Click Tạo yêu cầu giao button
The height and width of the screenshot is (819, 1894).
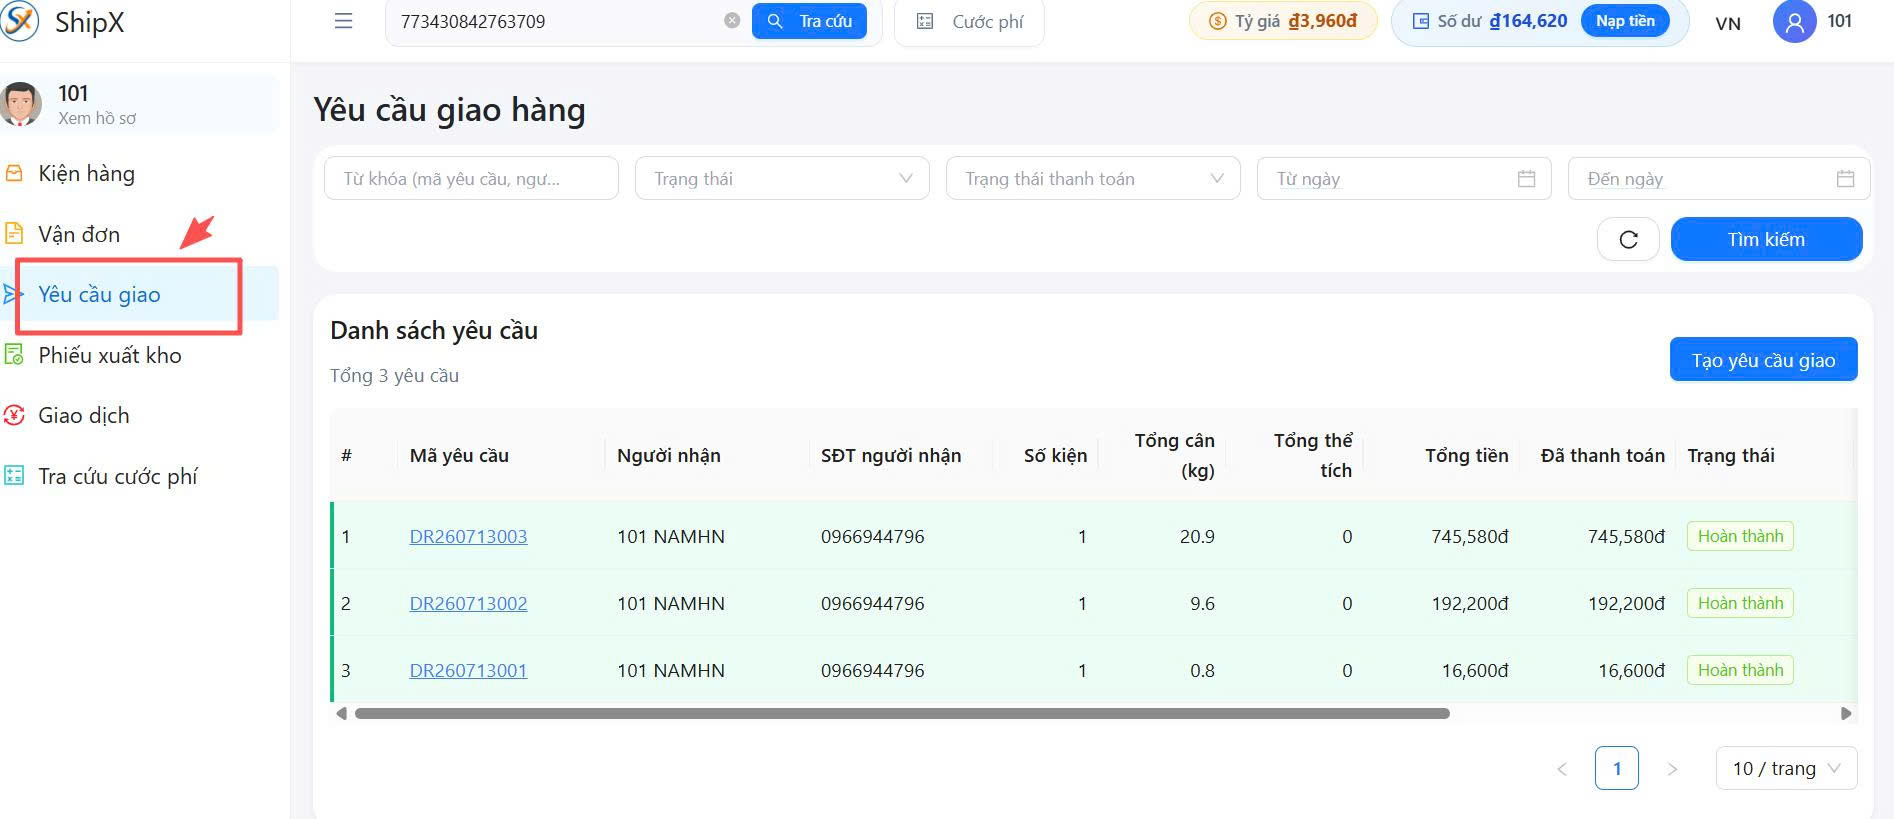1763,360
